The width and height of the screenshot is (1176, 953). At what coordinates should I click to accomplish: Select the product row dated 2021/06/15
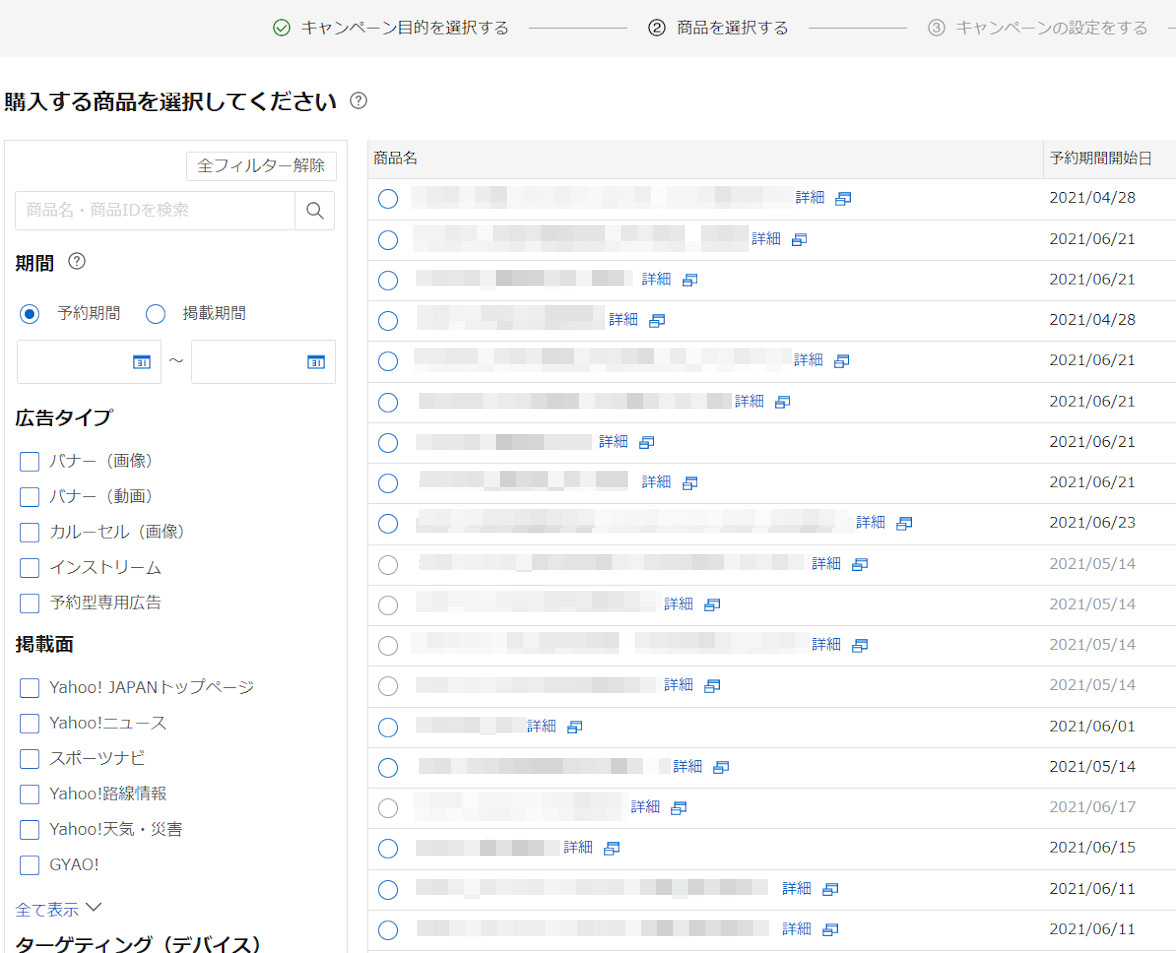tap(388, 848)
